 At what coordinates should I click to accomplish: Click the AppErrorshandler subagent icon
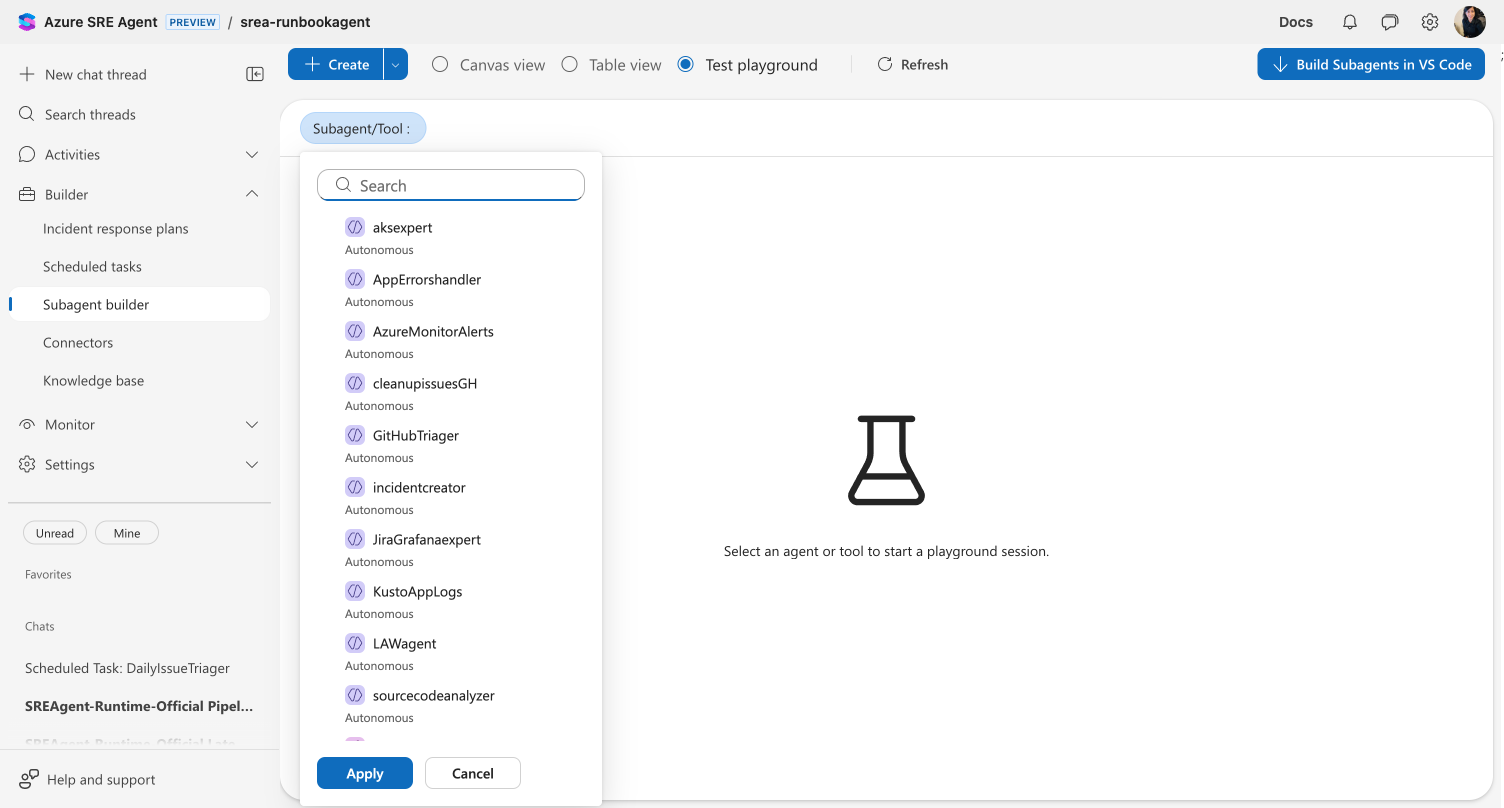pos(354,279)
